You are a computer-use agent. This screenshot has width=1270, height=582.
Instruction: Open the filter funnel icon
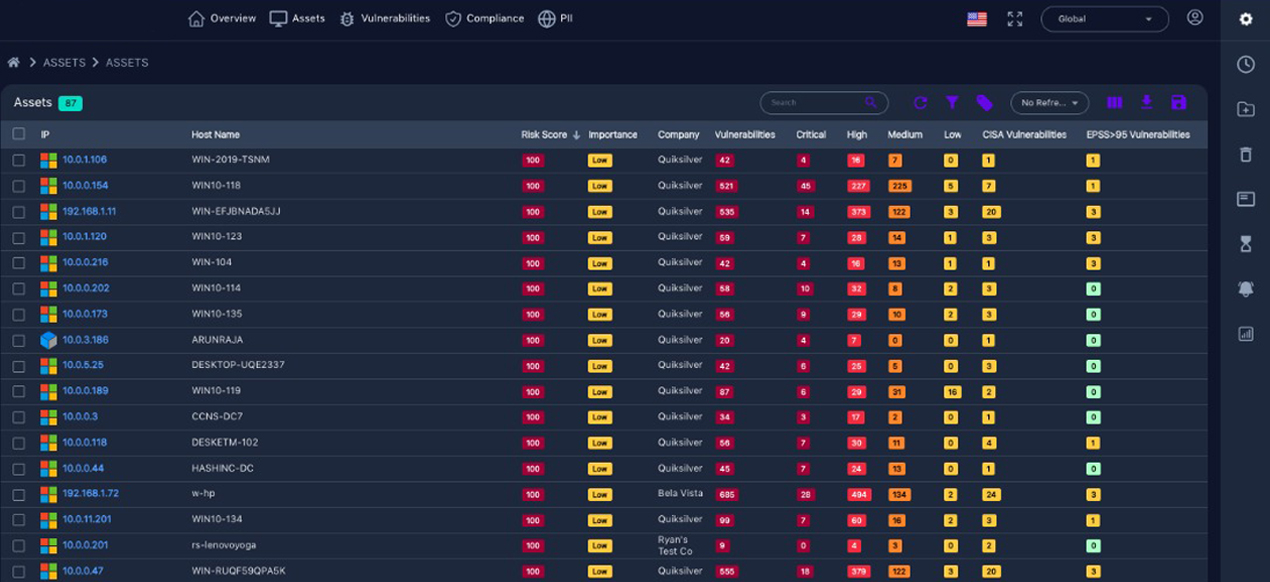click(x=952, y=103)
